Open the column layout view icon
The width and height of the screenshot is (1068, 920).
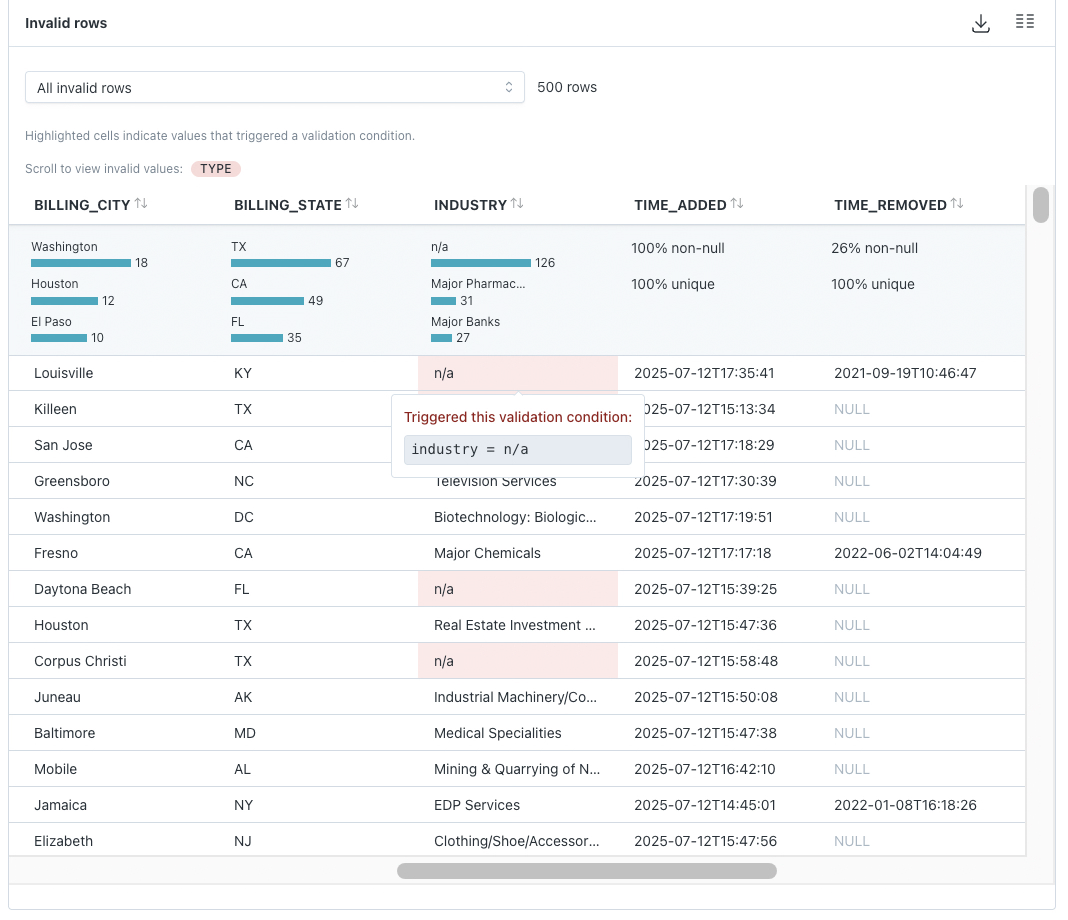pyautogui.click(x=1024, y=21)
